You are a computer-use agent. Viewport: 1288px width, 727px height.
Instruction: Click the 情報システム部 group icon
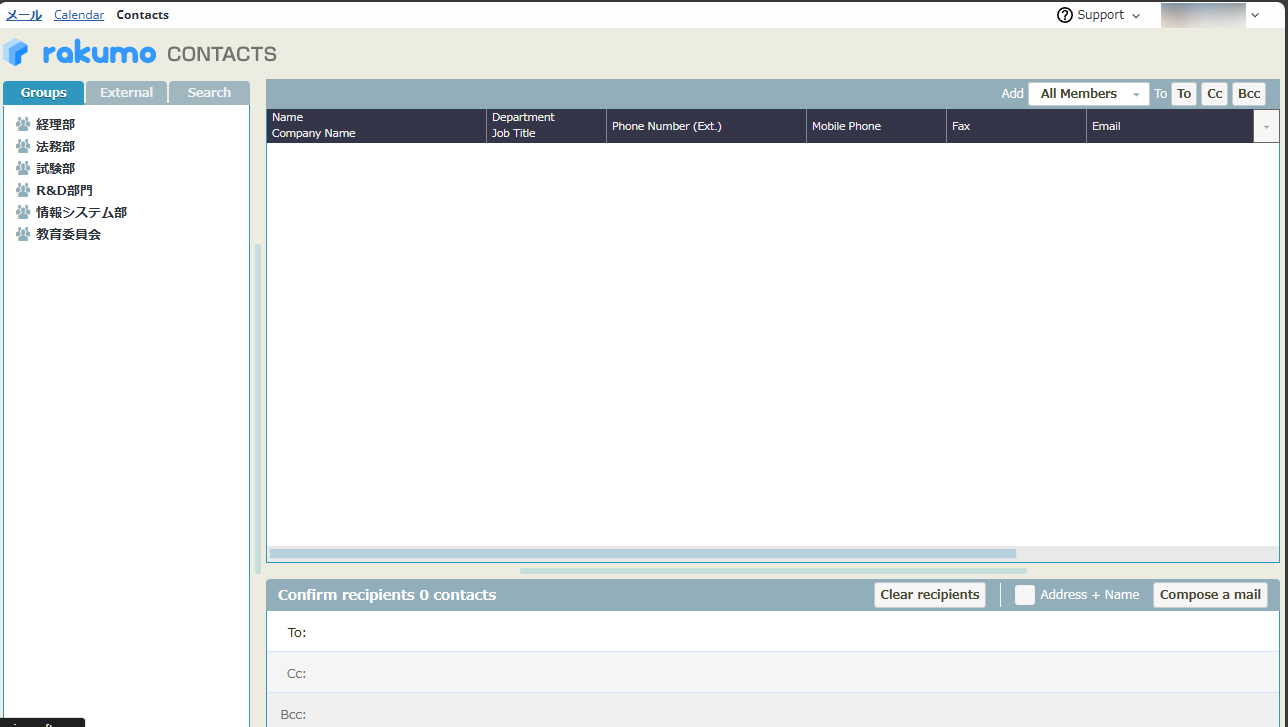[23, 212]
